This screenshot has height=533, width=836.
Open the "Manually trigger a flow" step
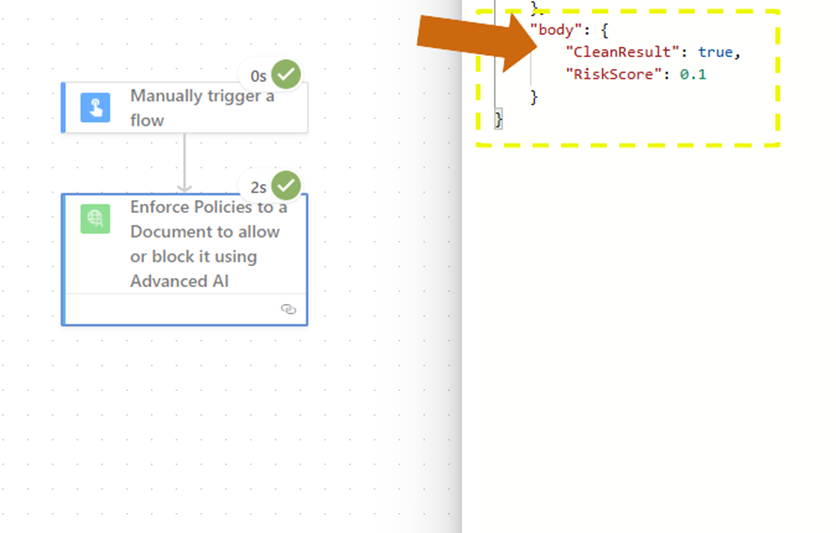(202, 108)
